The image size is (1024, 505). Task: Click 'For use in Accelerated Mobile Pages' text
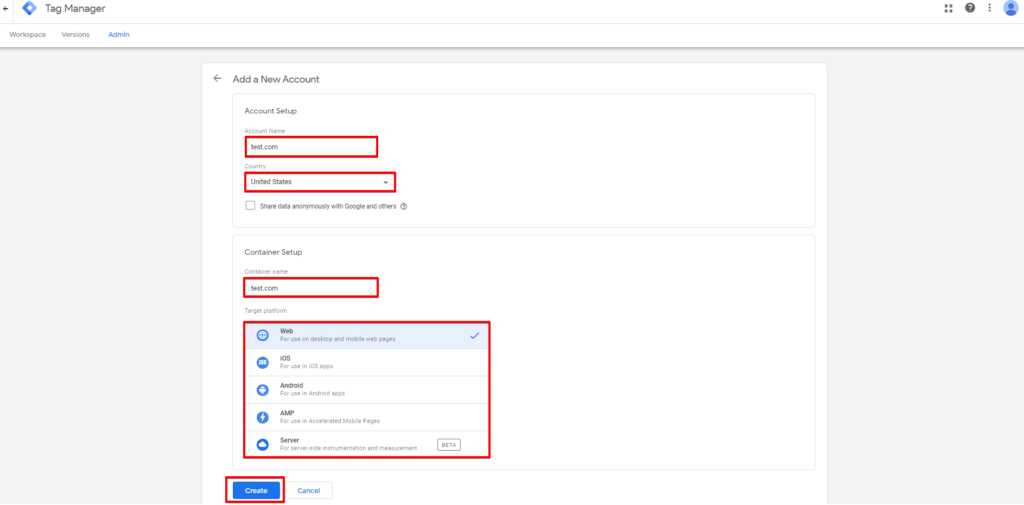click(330, 421)
